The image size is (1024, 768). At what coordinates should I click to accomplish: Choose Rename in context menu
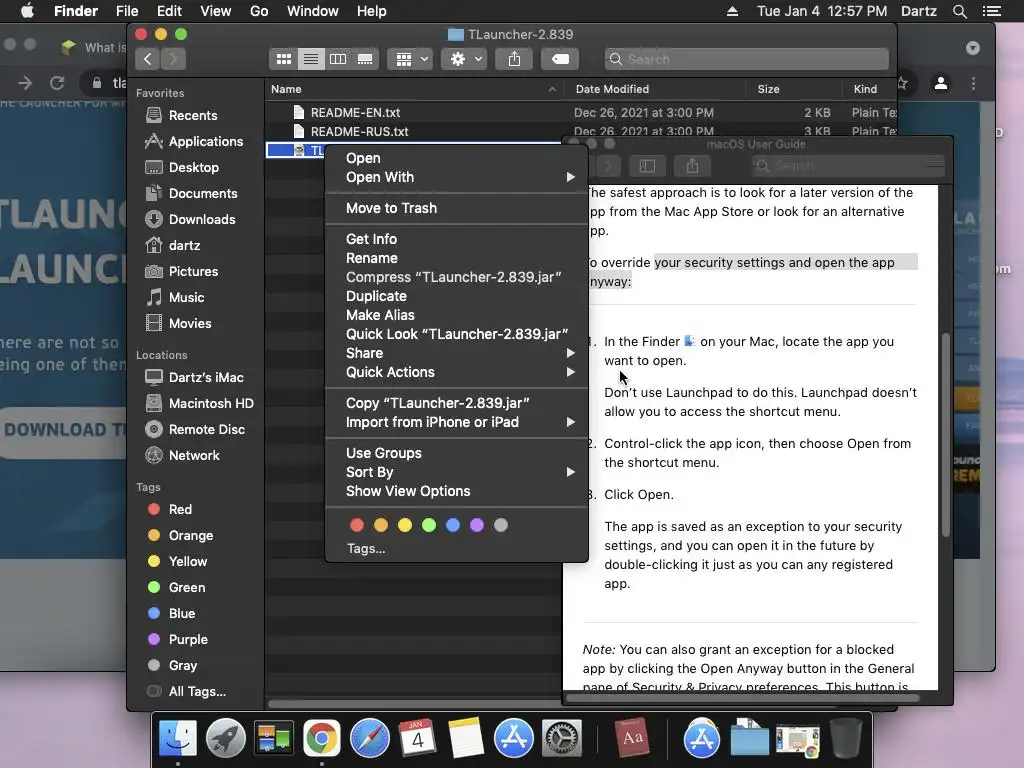(456, 259)
